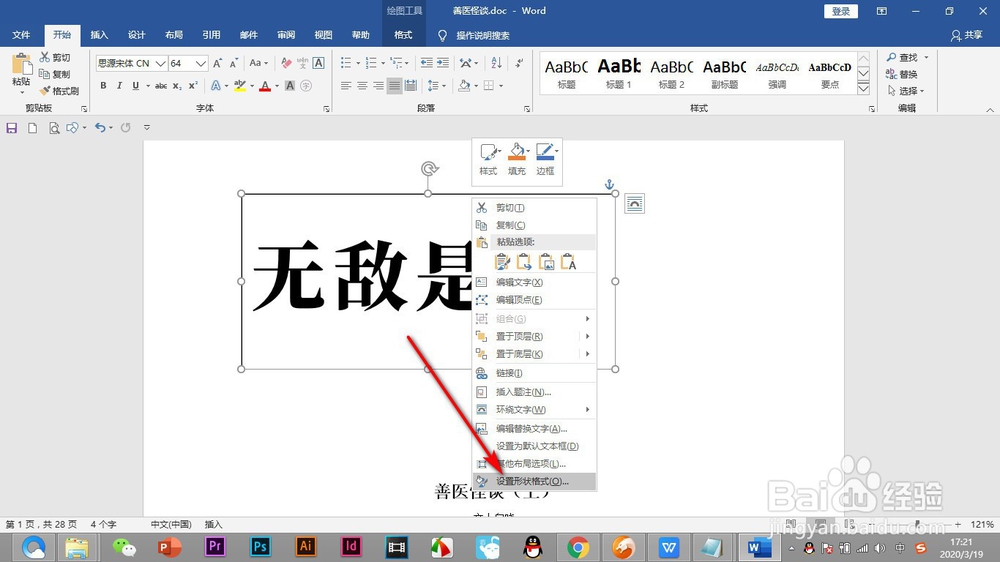Viewport: 1000px width, 562px height.
Task: Decrease paragraph indent
Action: pos(426,63)
